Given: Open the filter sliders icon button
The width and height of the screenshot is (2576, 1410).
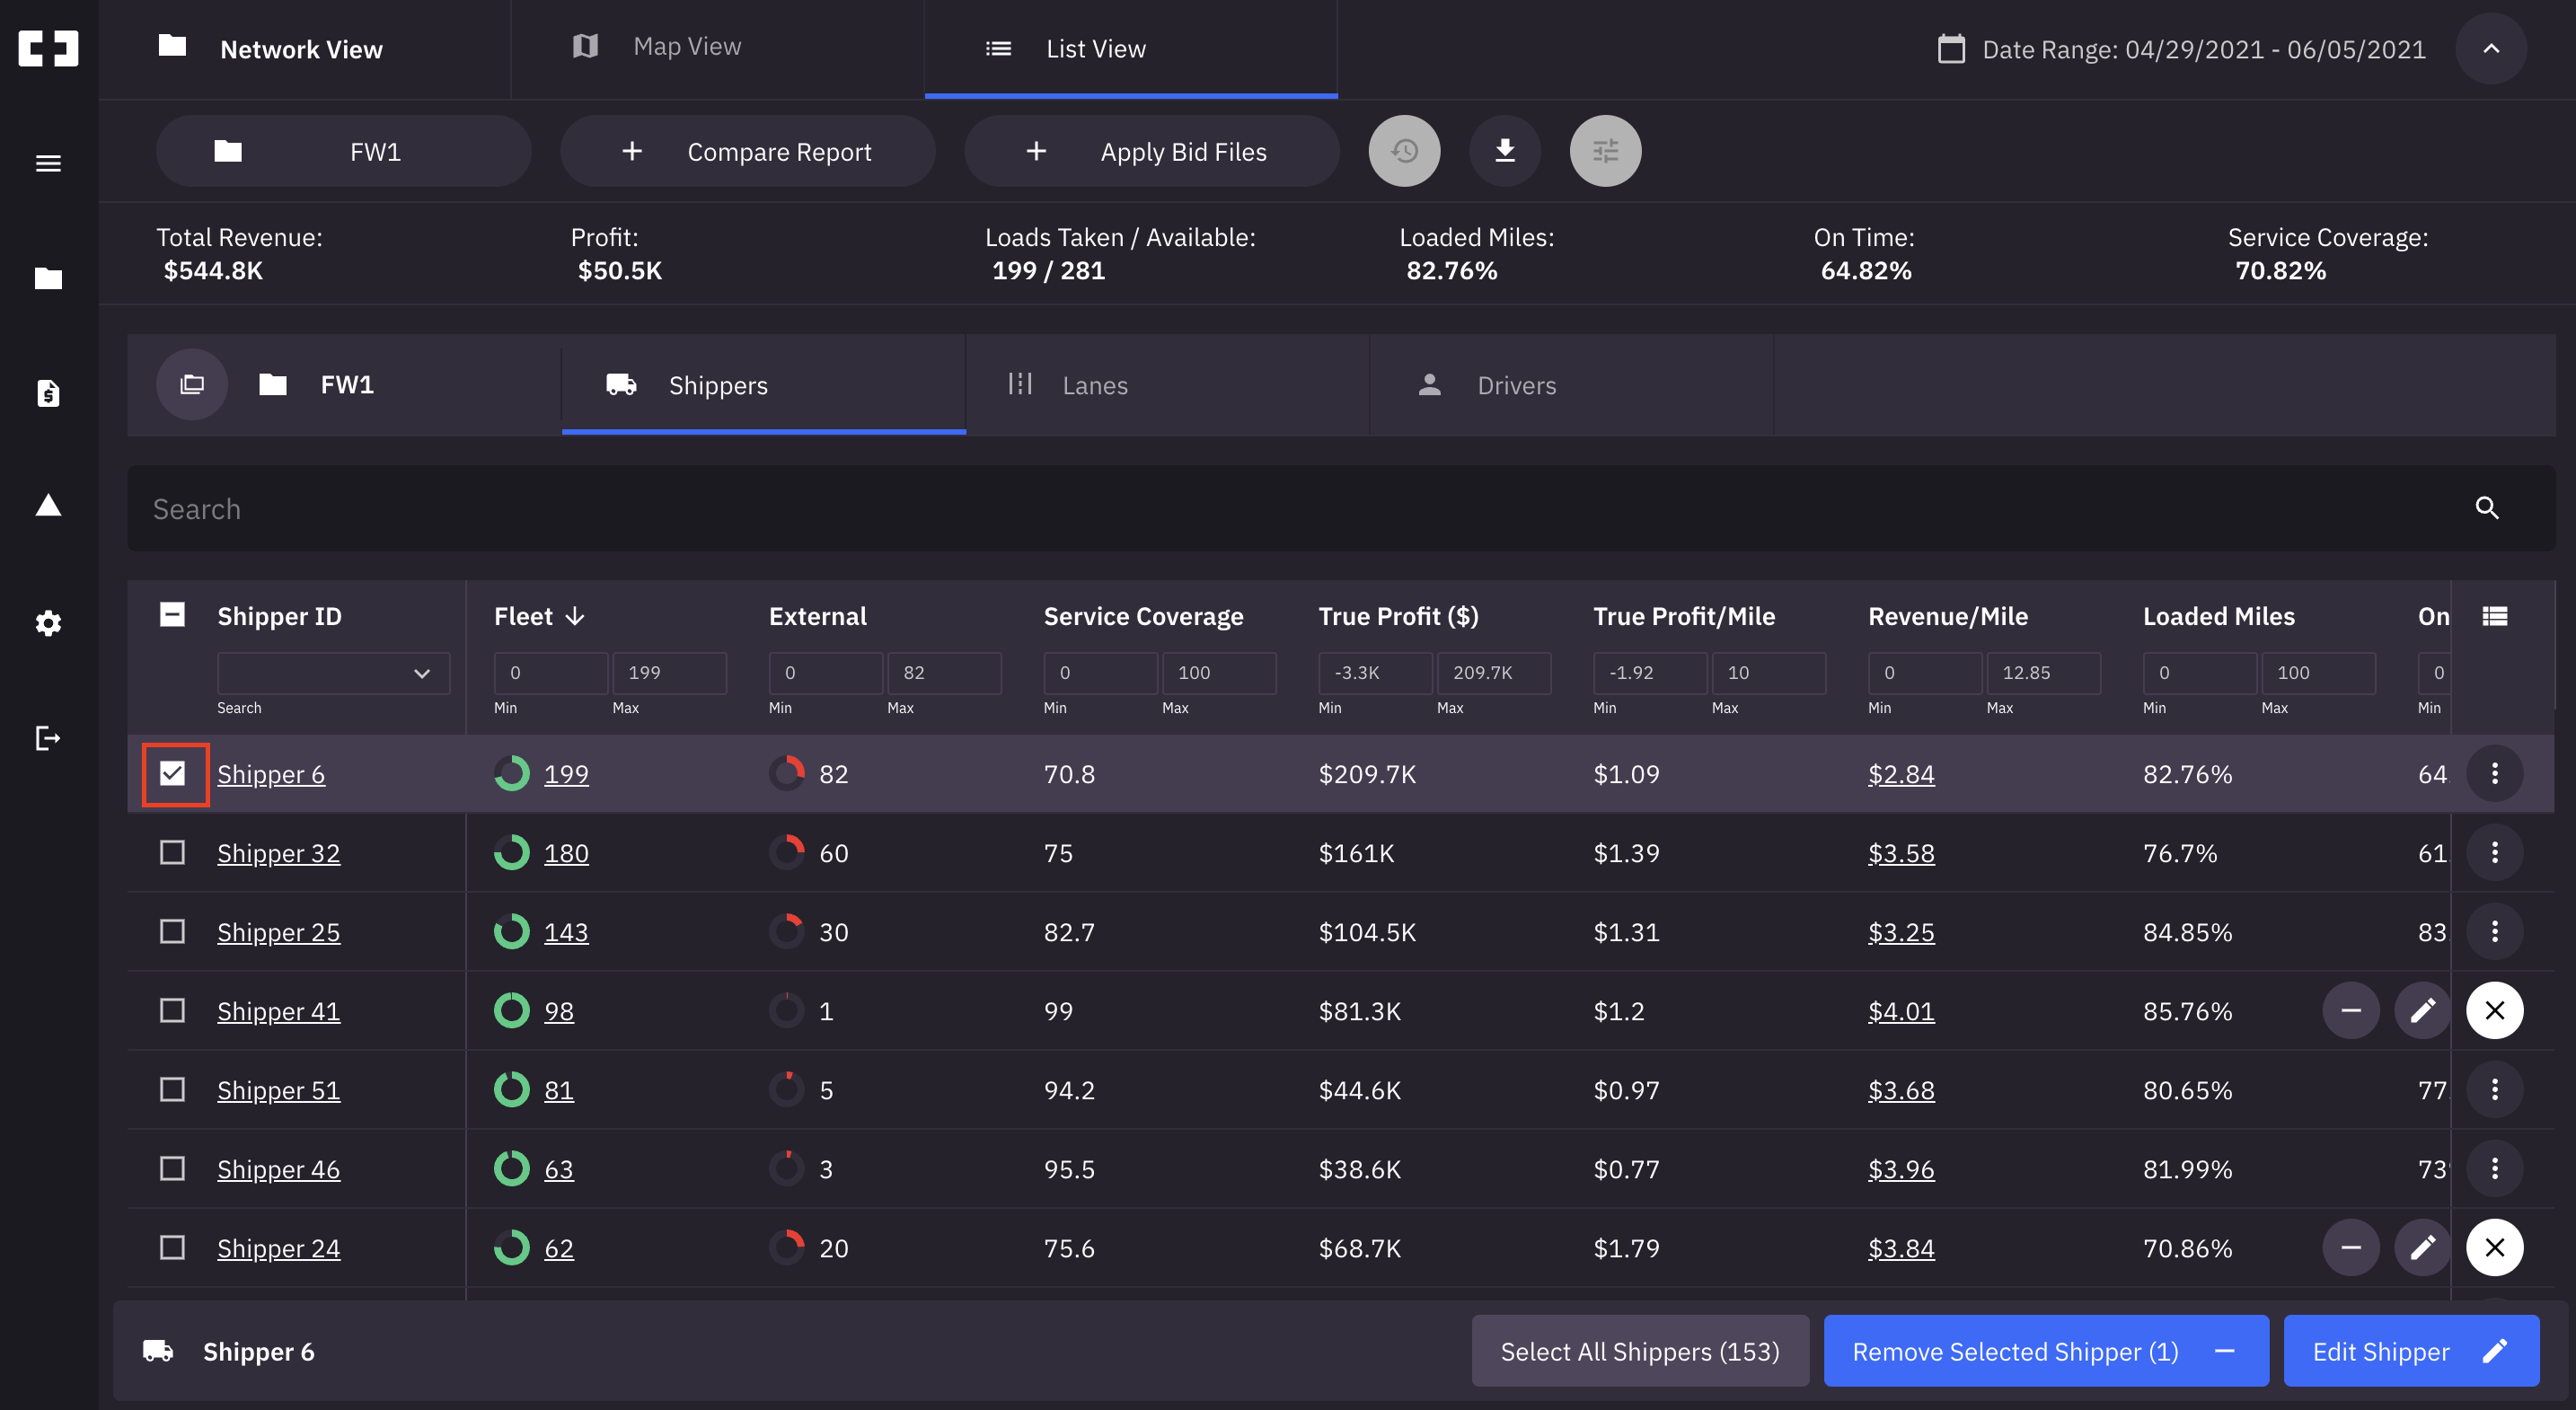Looking at the screenshot, I should click(x=1605, y=151).
